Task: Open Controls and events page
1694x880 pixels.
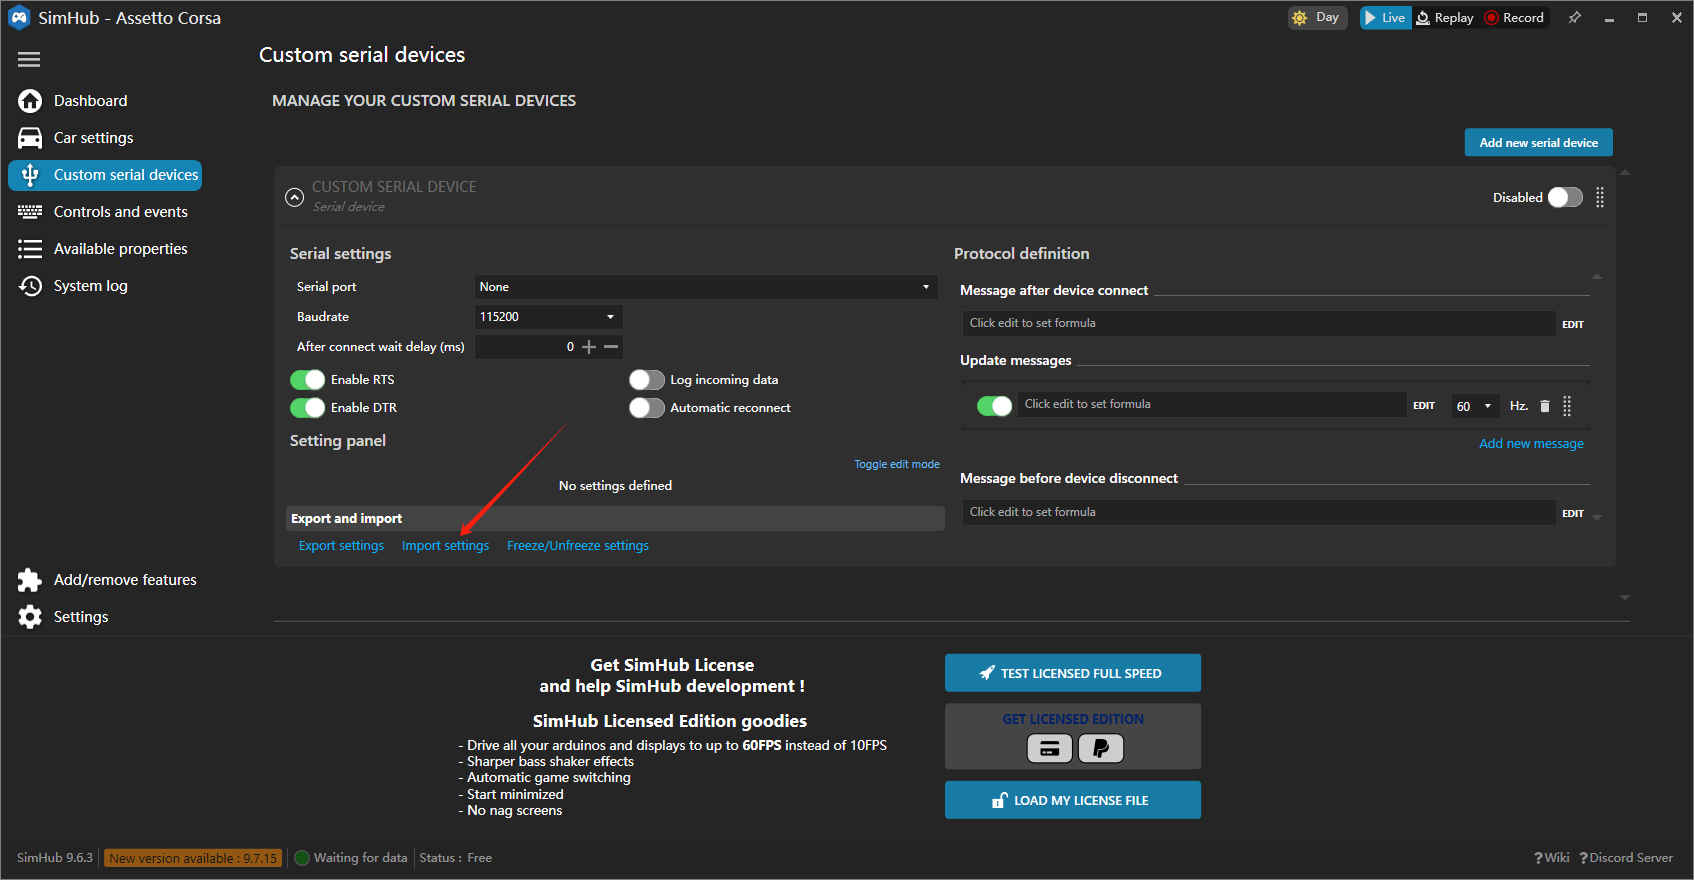Action: [121, 212]
